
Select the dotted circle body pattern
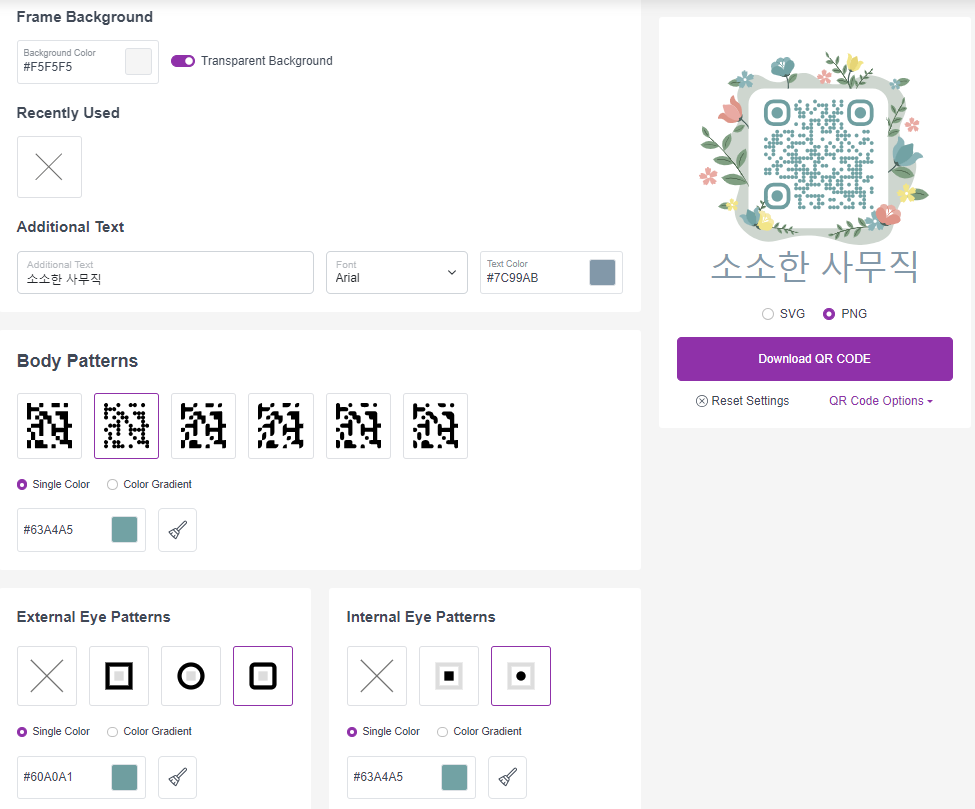(126, 426)
